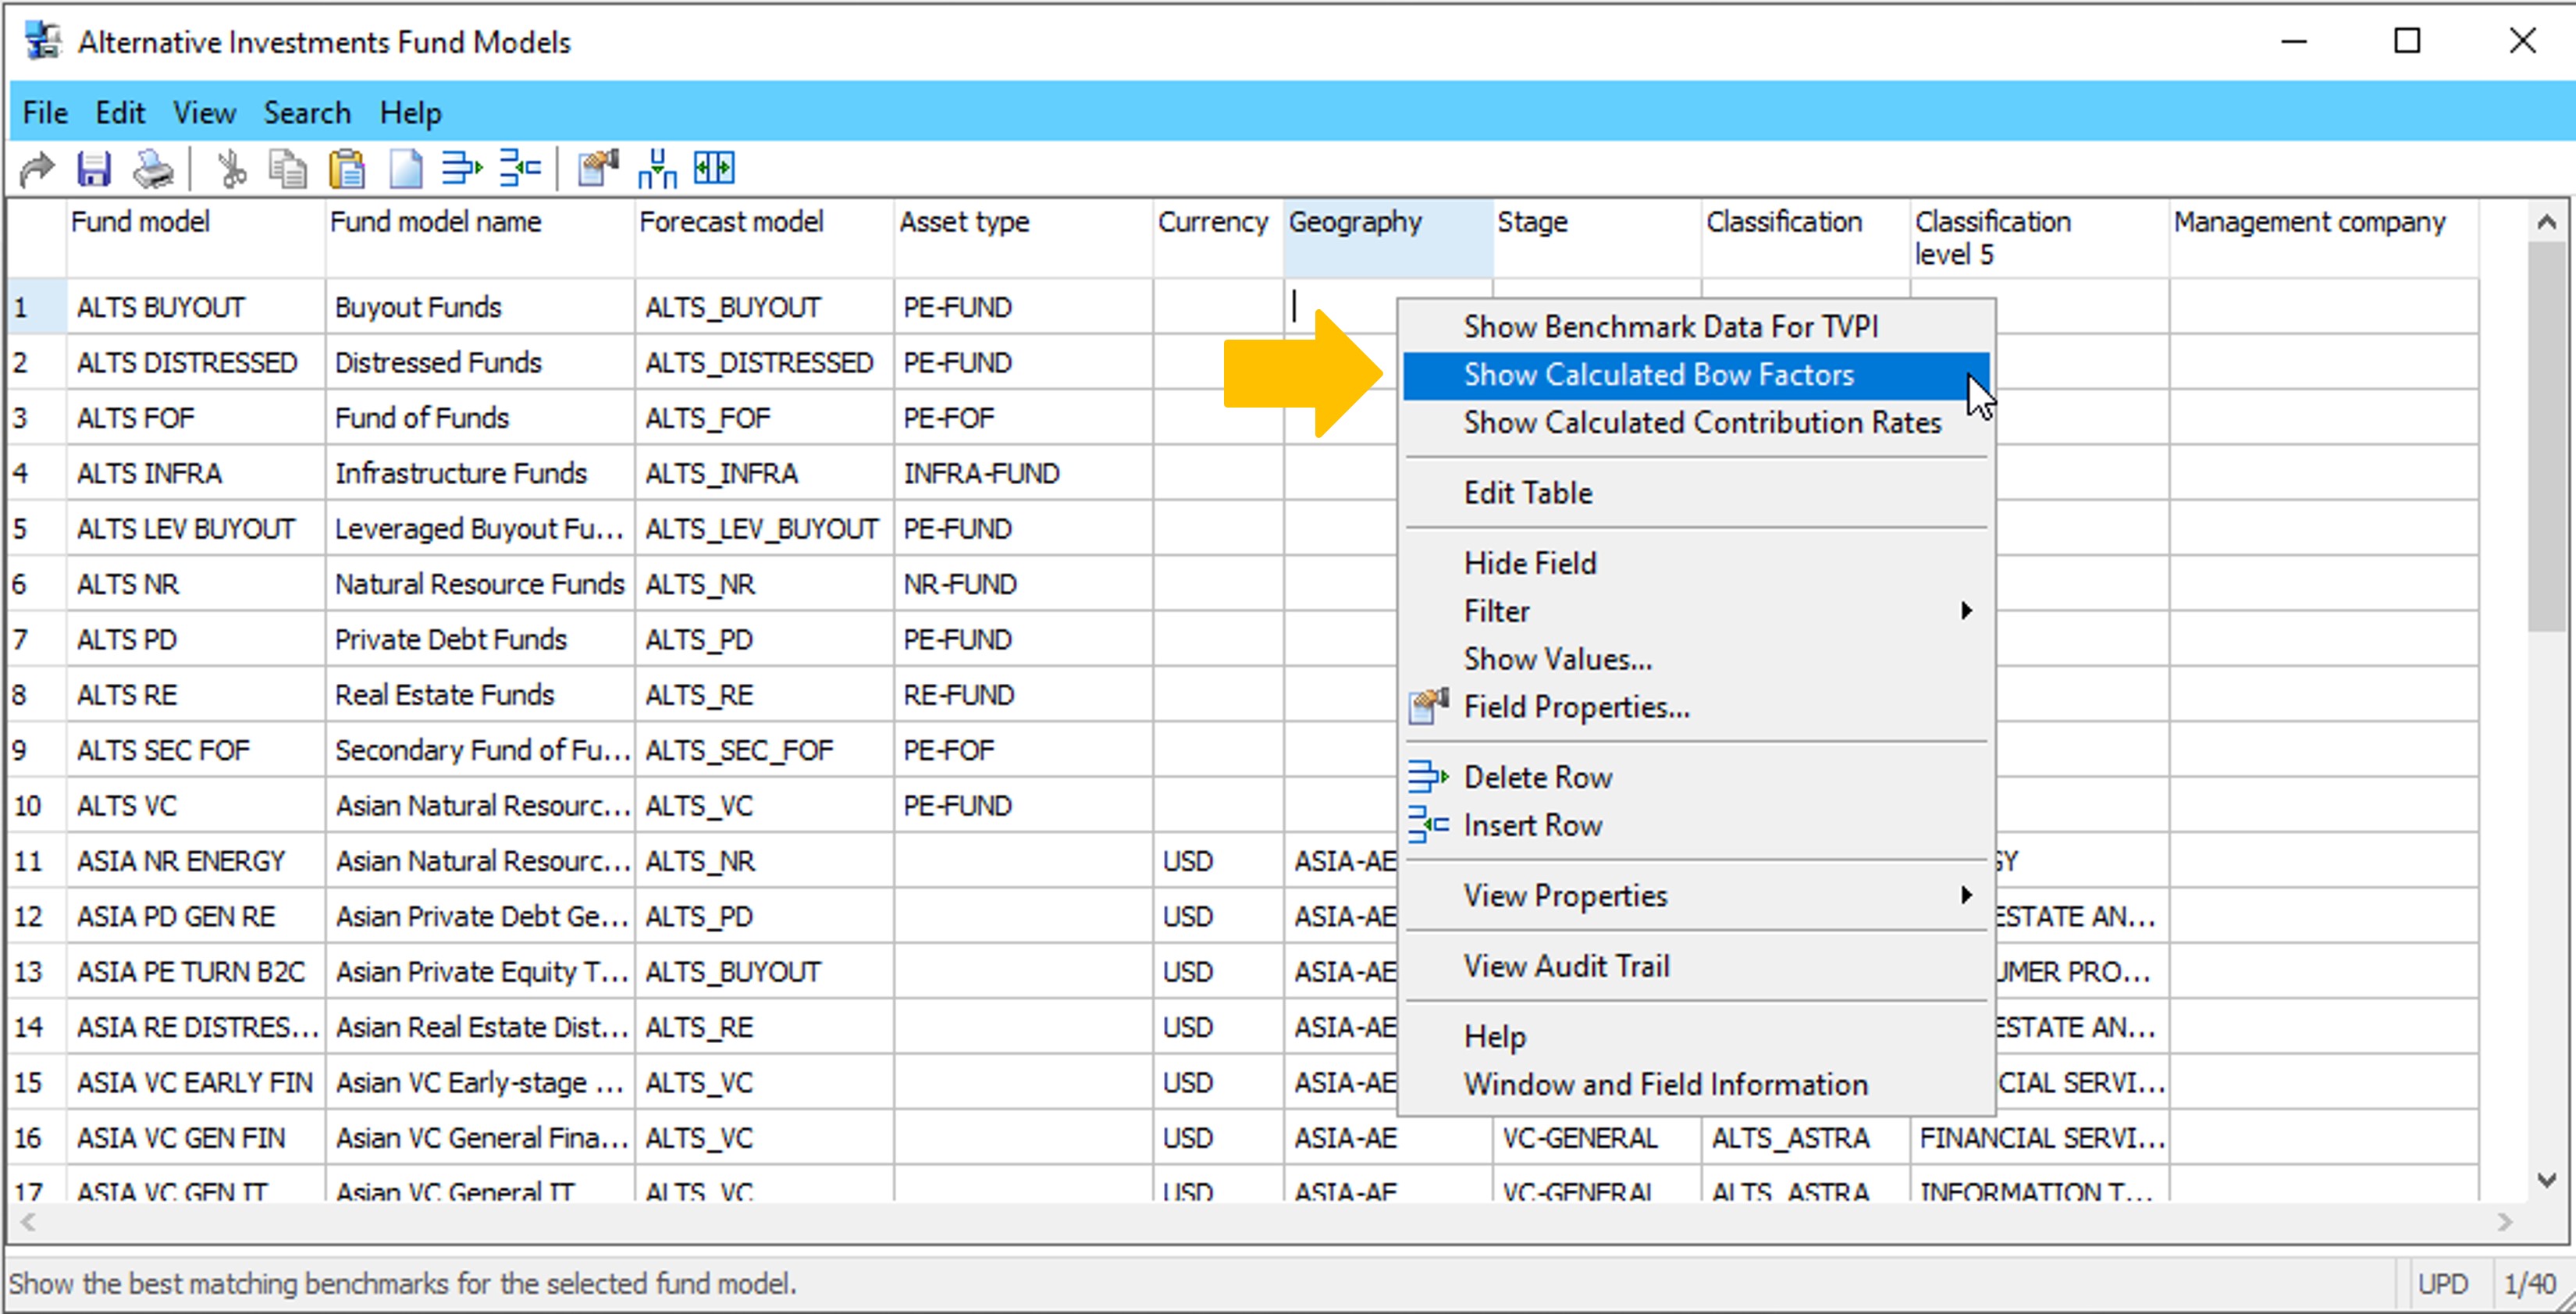2576x1314 pixels.
Task: Open the Edit menu
Action: 120,113
